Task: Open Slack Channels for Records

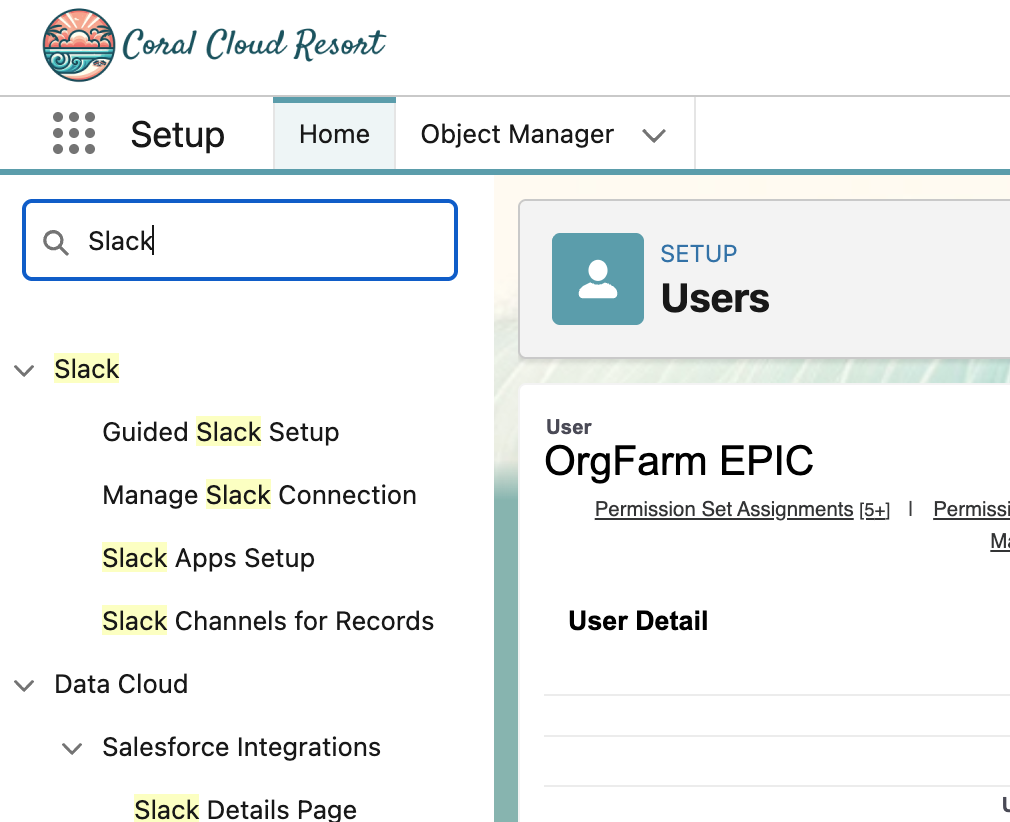Action: (268, 621)
